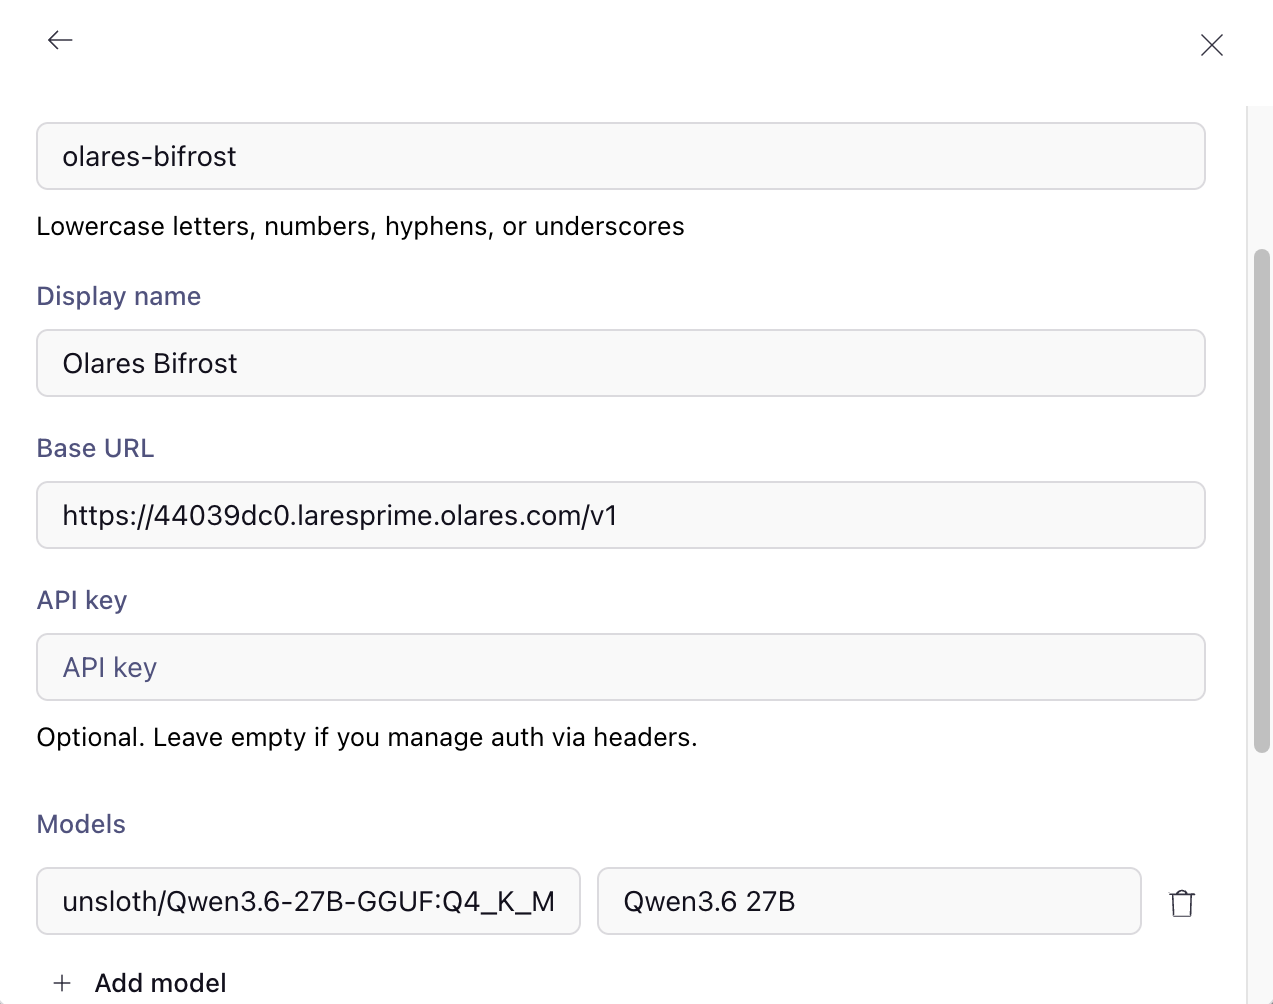Edit the Qwen3.6 27B model name field

click(869, 901)
